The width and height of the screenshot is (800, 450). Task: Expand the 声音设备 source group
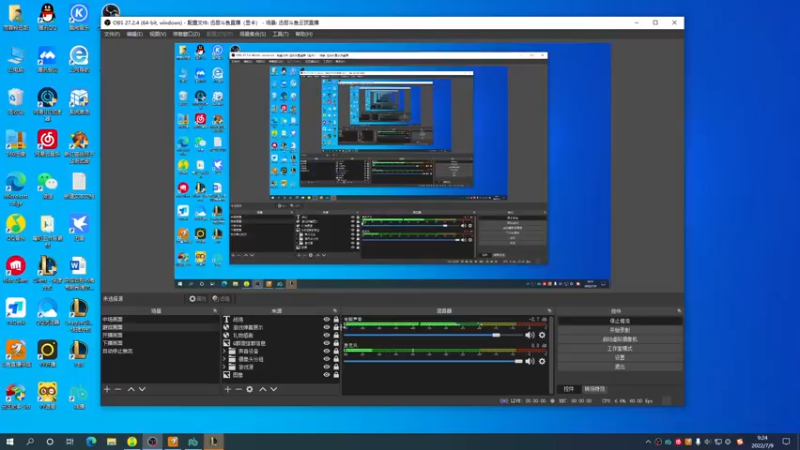[224, 351]
